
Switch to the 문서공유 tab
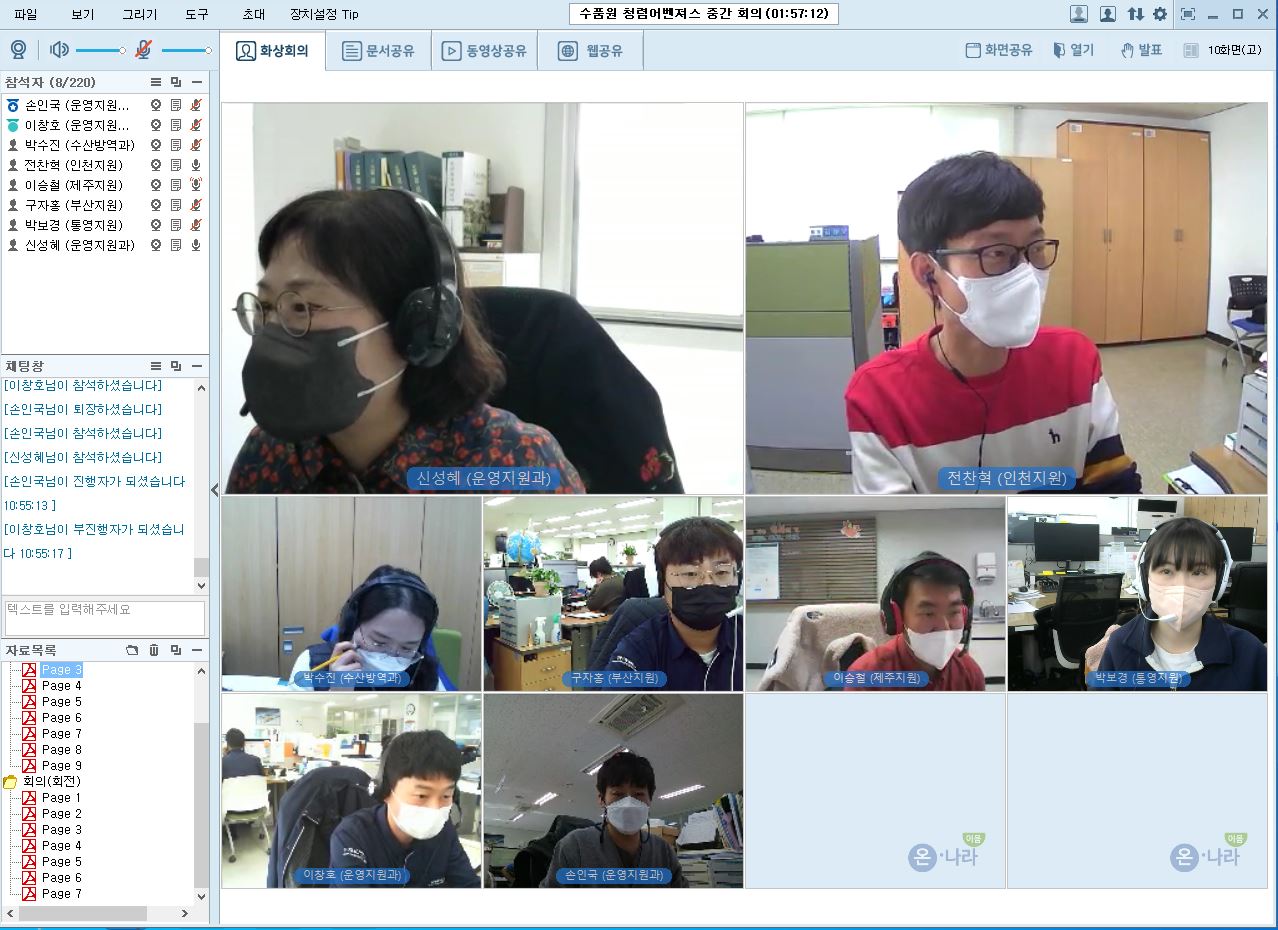[x=378, y=51]
